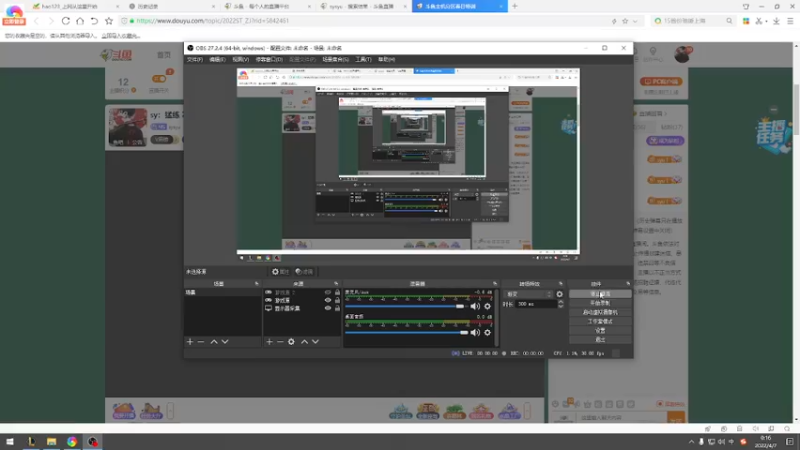The width and height of the screenshot is (800, 450).
Task: Open Settings from OBS controls
Action: click(x=600, y=331)
